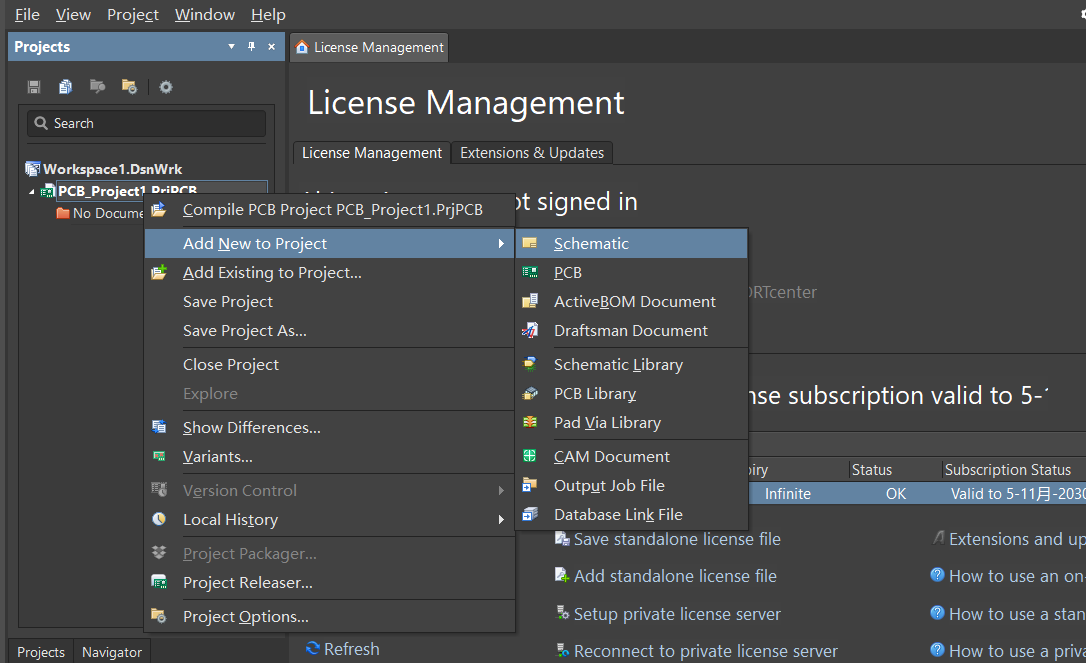The height and width of the screenshot is (663, 1086).
Task: Click the Pad Via Library icon
Action: [530, 422]
